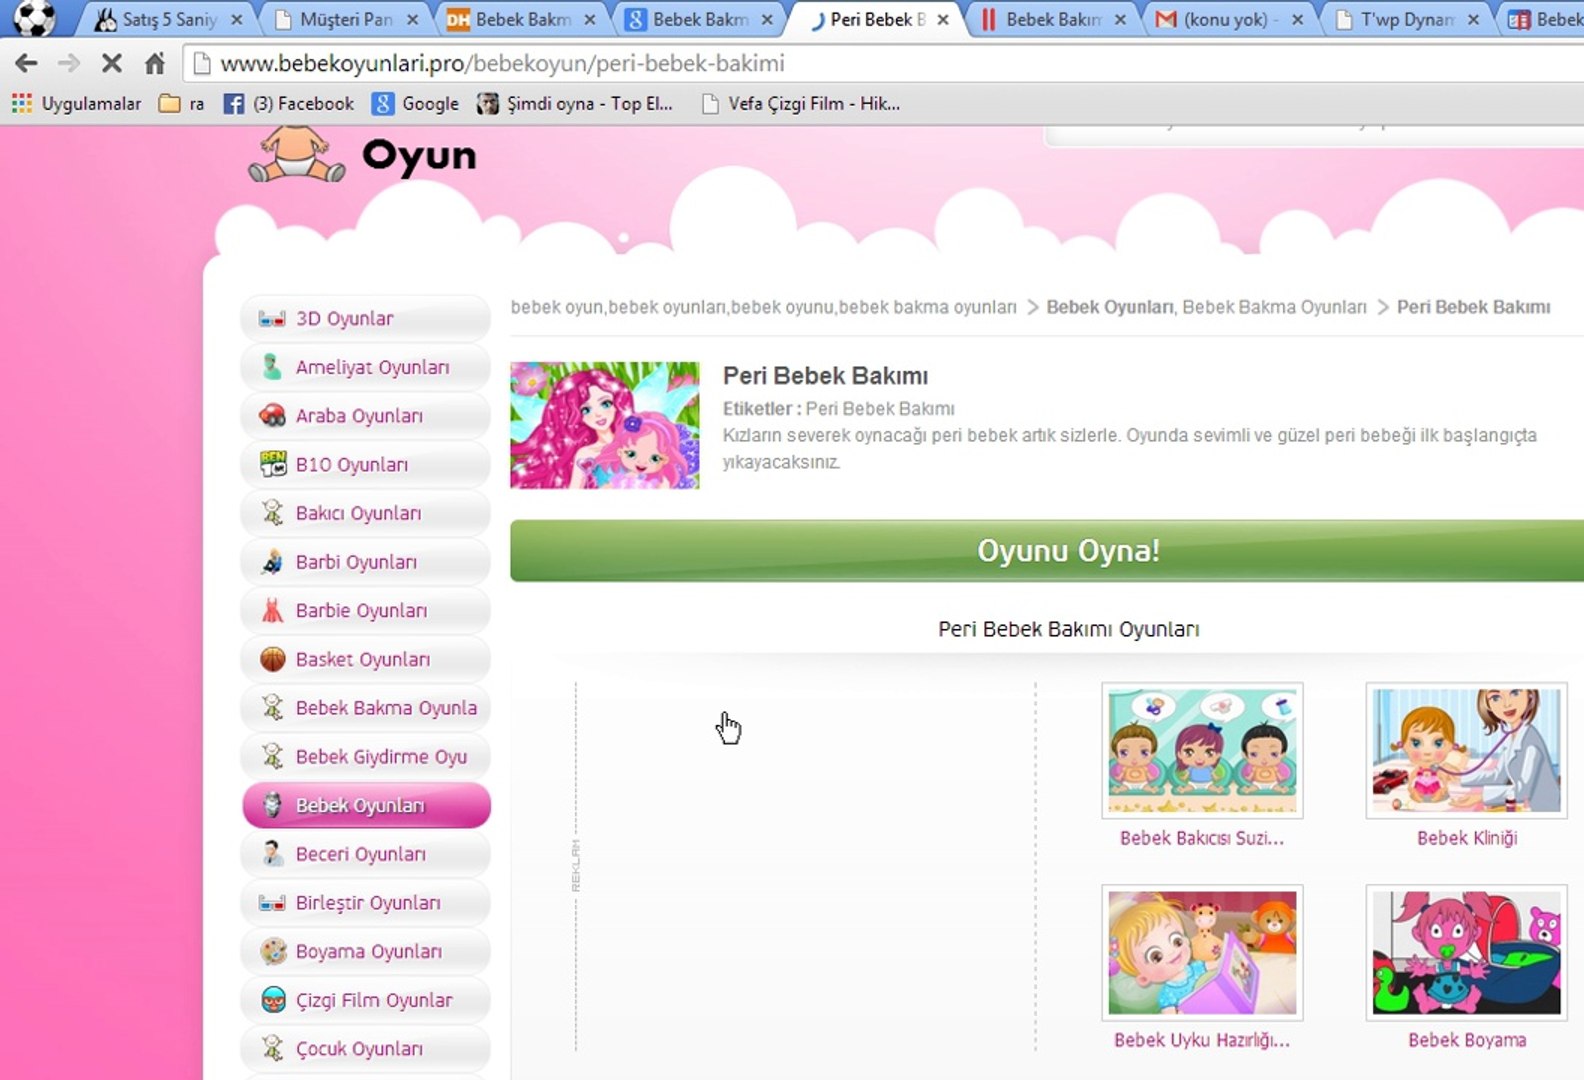
Task: Click the green 'Oyunu Oyna!' button
Action: pos(1047,551)
